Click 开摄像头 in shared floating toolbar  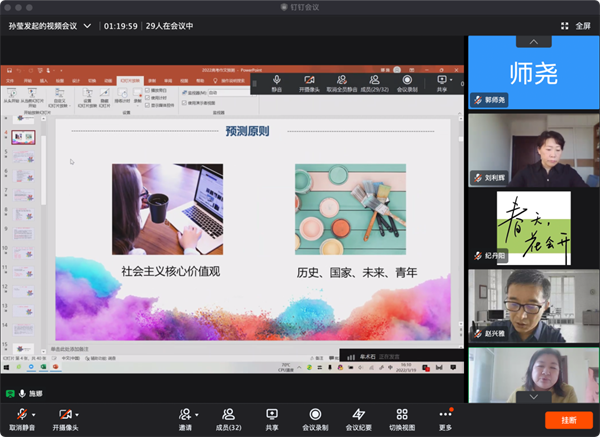click(x=309, y=83)
